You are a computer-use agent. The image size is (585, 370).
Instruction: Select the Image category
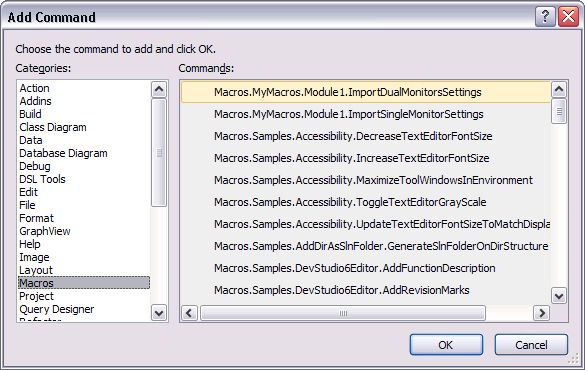point(84,257)
